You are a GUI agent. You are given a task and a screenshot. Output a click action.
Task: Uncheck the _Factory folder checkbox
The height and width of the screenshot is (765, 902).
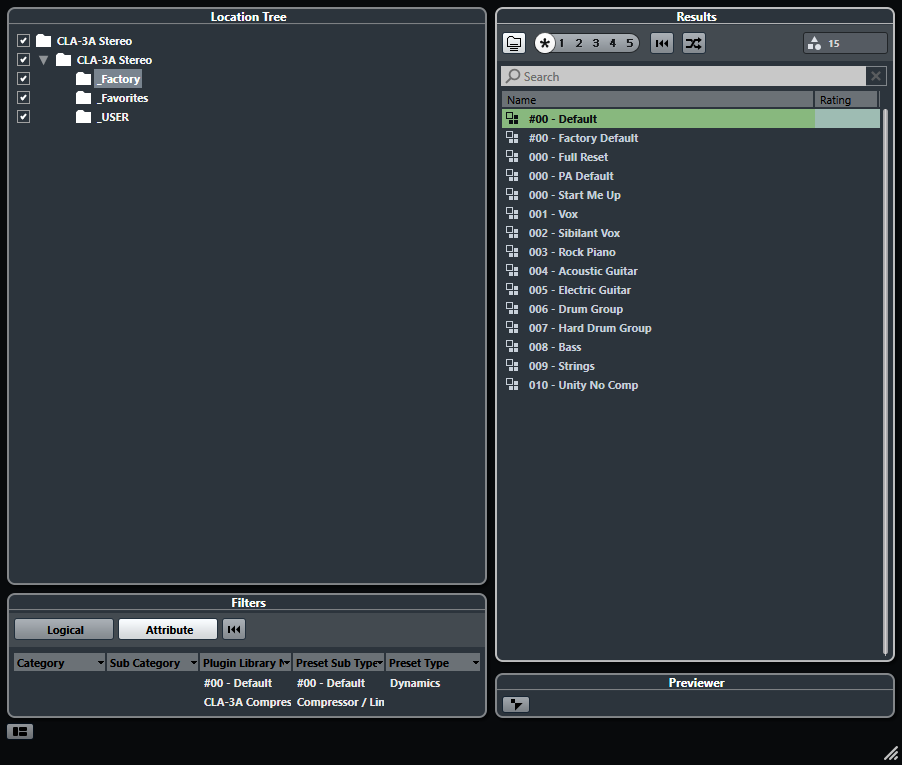pos(23,78)
